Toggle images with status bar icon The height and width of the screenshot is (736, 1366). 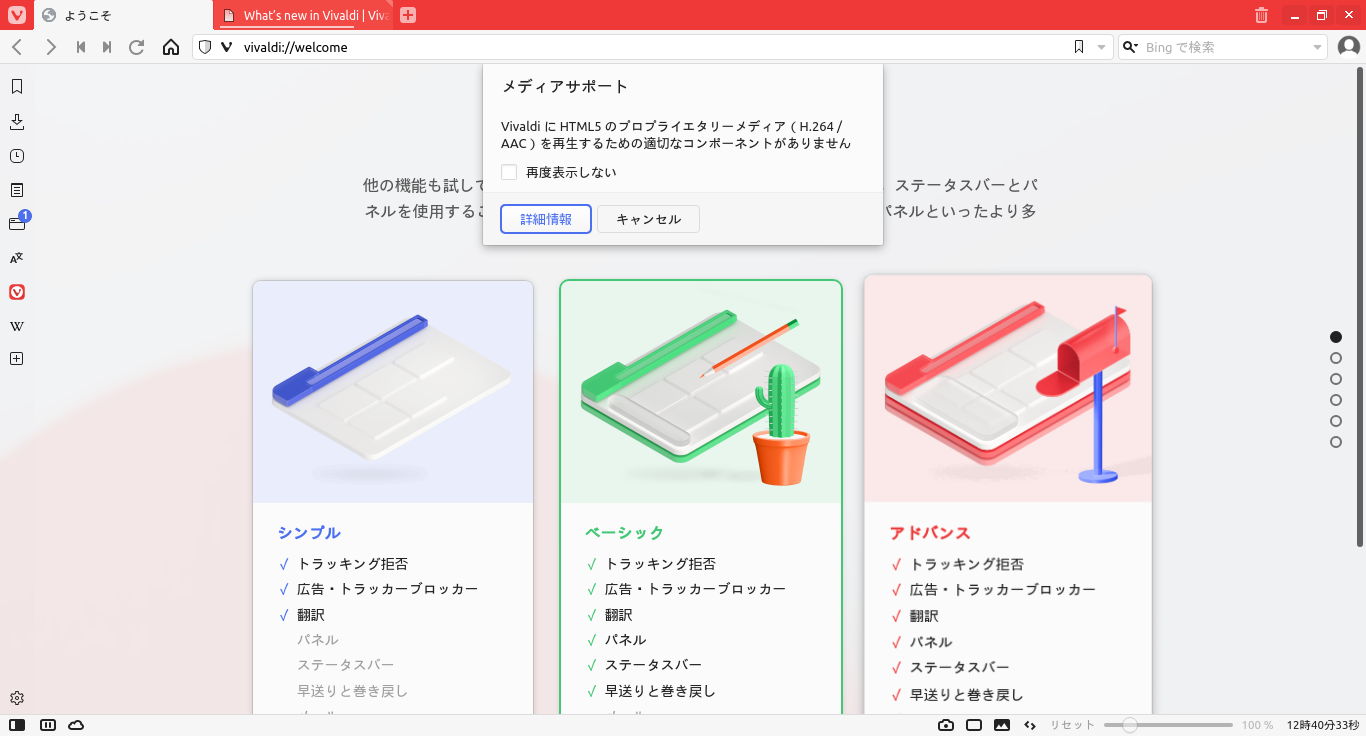pyautogui.click(x=1002, y=725)
